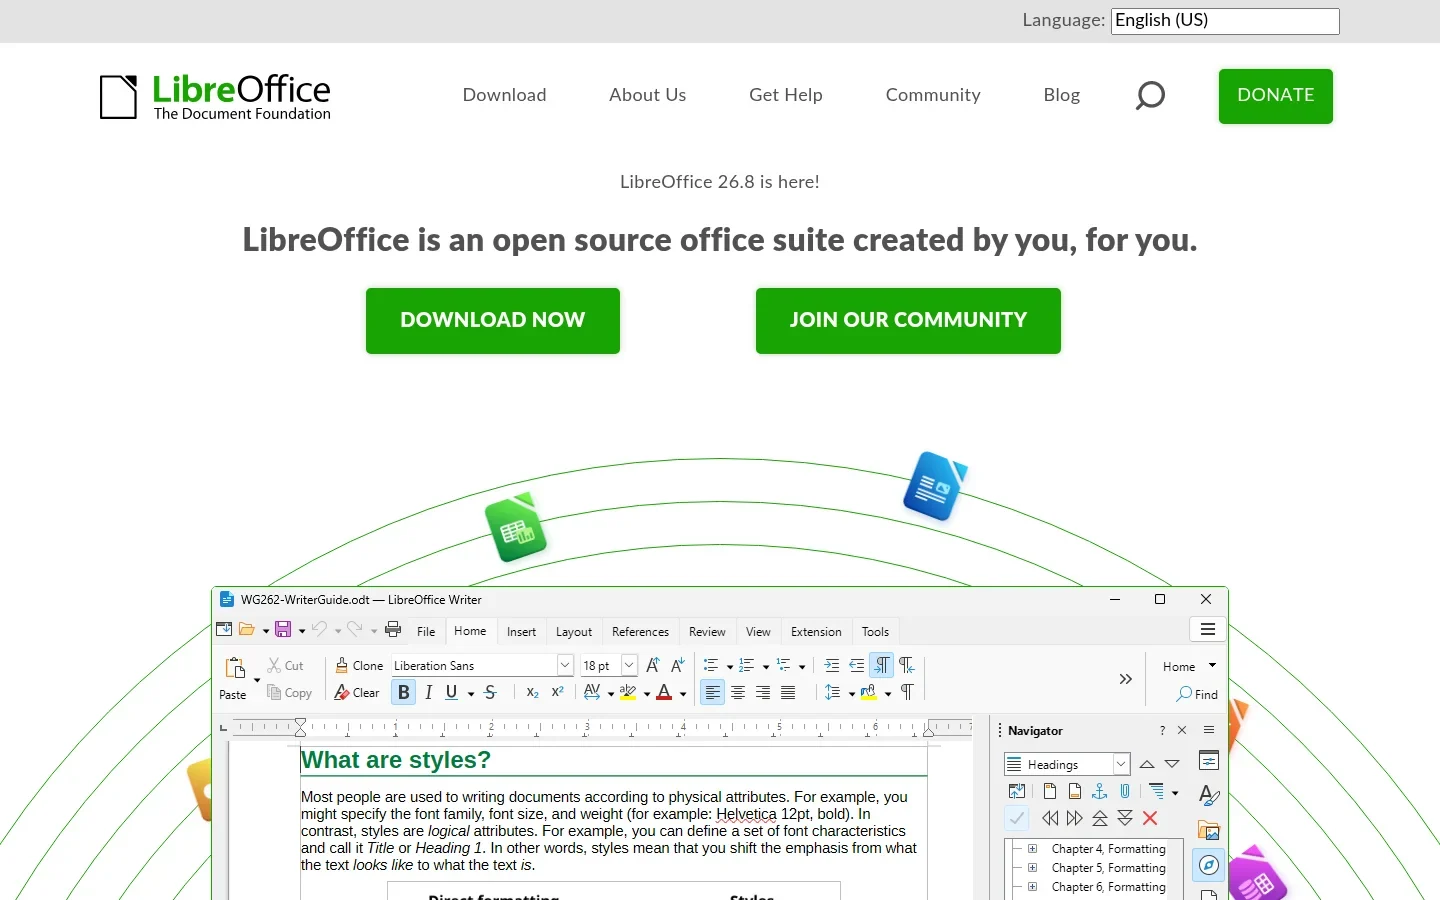This screenshot has height=900, width=1440.
Task: Click the Center alignment icon
Action: point(738,692)
